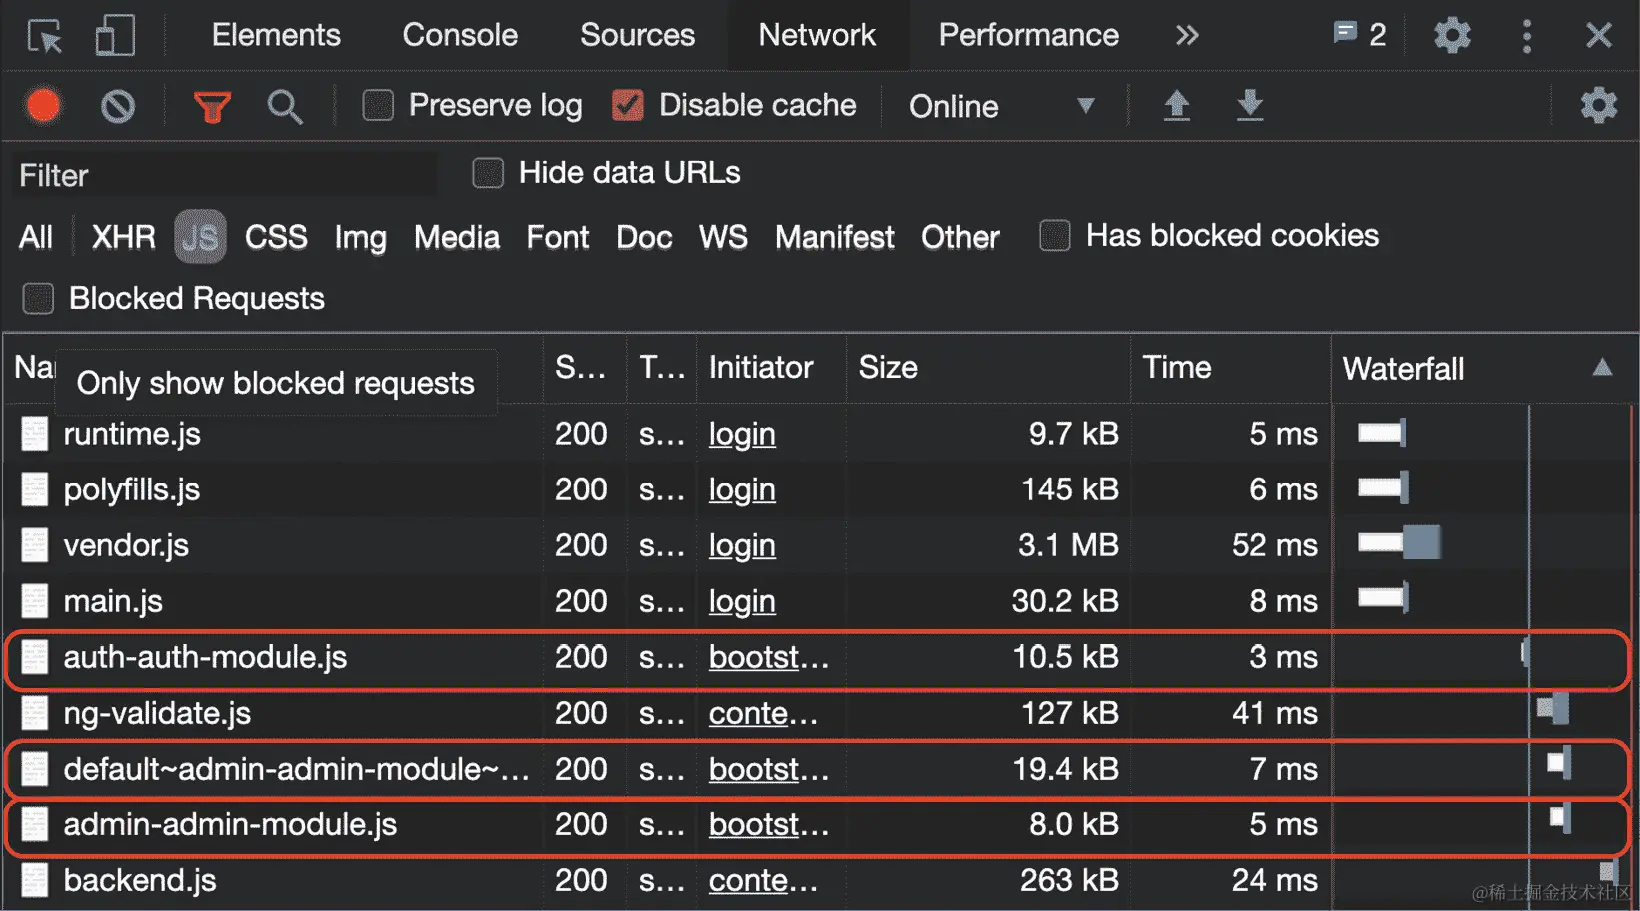The height and width of the screenshot is (911, 1640).
Task: Clear the network log
Action: pyautogui.click(x=118, y=106)
